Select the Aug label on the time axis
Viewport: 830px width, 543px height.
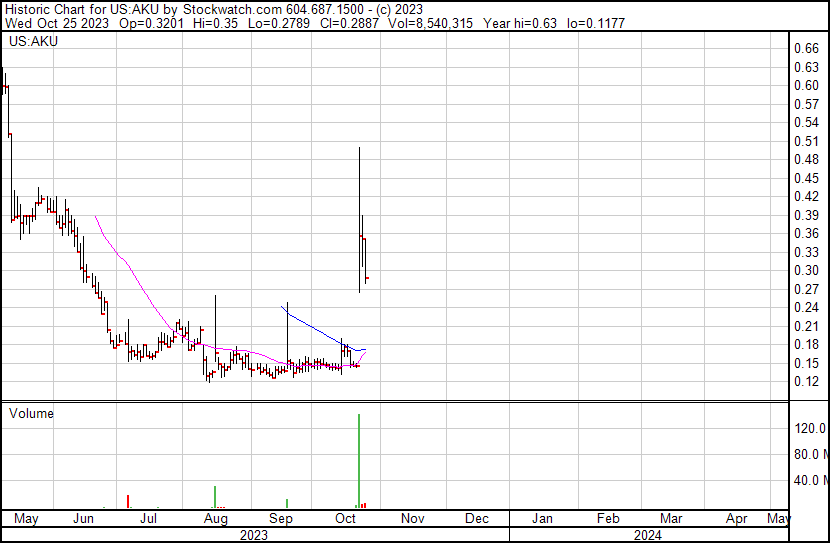pos(215,520)
